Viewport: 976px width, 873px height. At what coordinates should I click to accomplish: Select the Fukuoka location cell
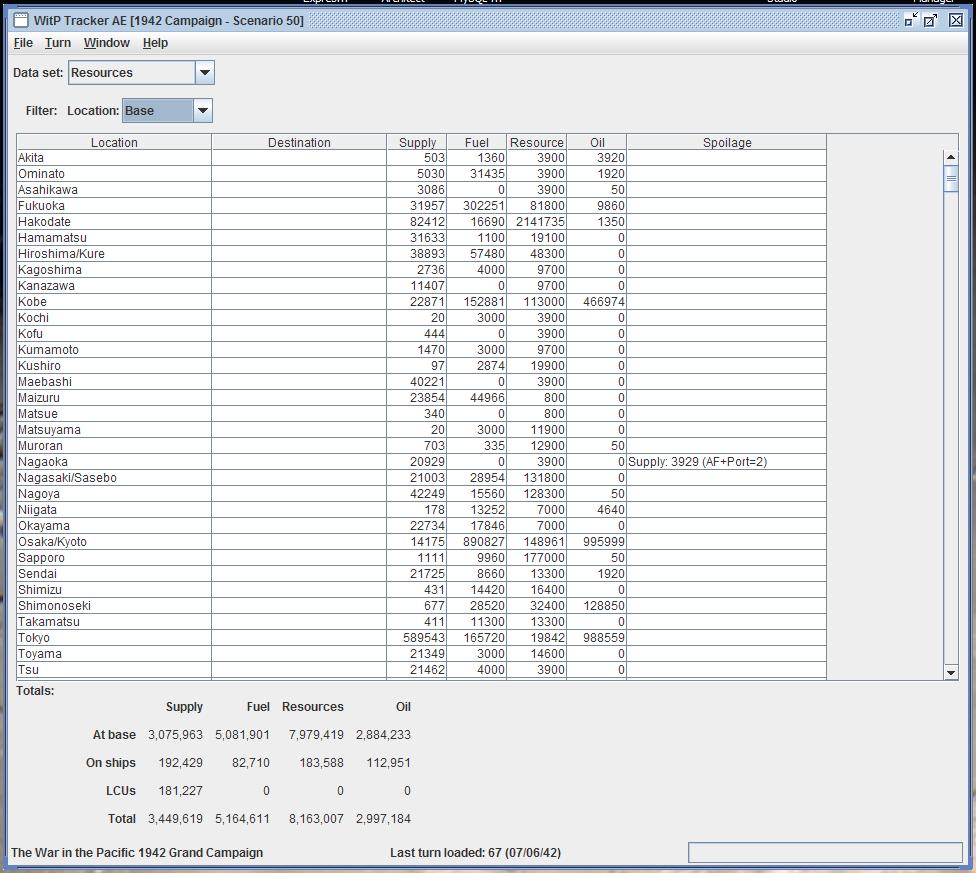pos(114,206)
